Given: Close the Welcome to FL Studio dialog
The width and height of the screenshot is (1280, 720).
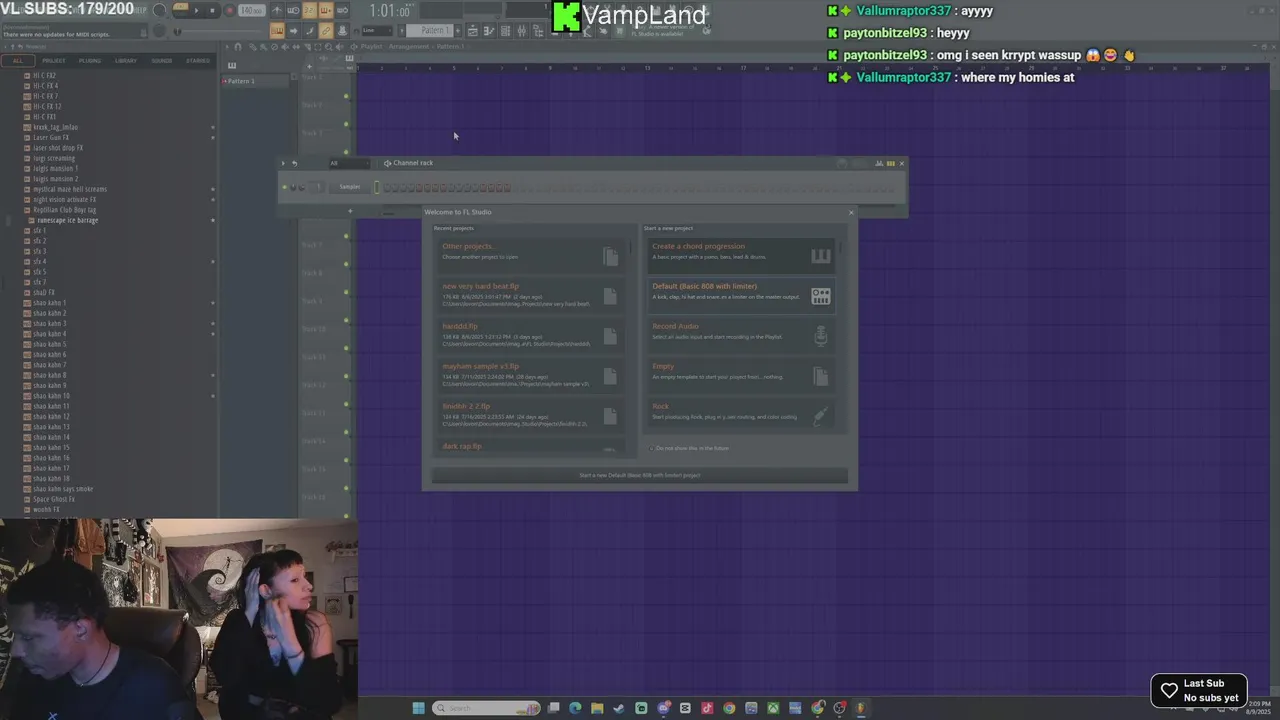Looking at the screenshot, I should coord(851,212).
